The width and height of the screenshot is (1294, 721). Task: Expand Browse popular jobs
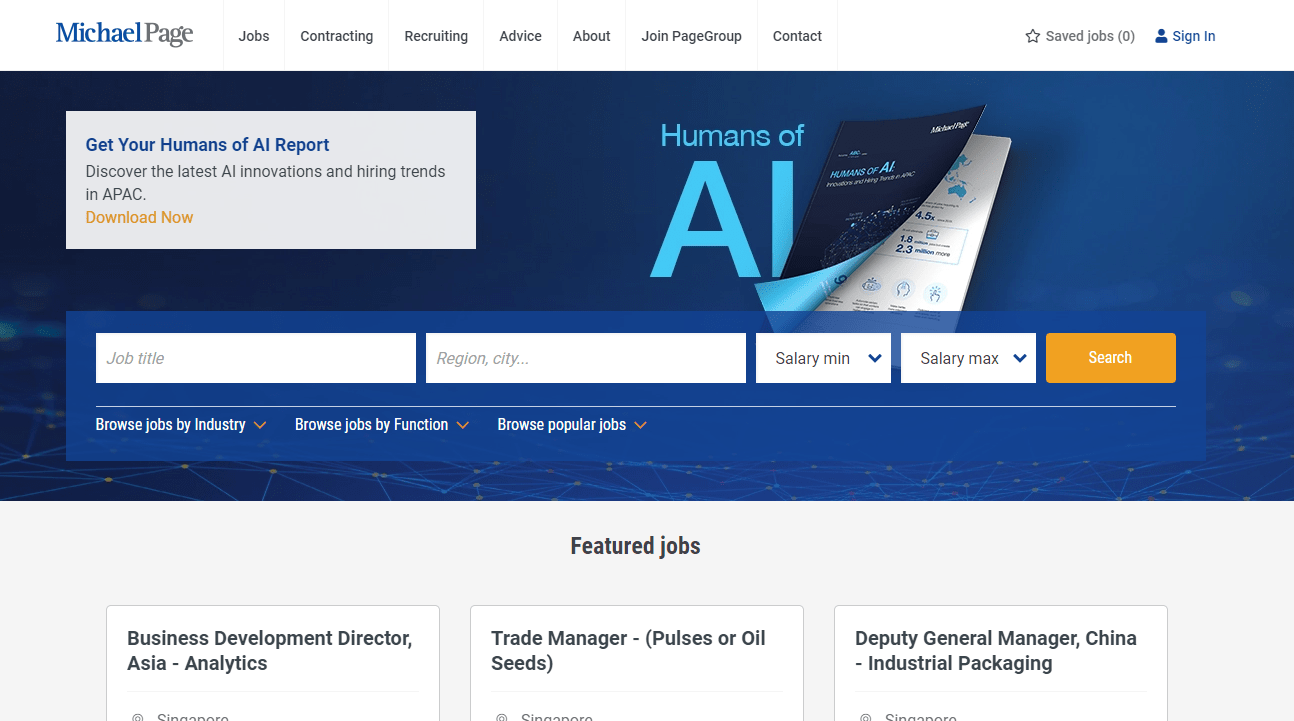(x=572, y=425)
